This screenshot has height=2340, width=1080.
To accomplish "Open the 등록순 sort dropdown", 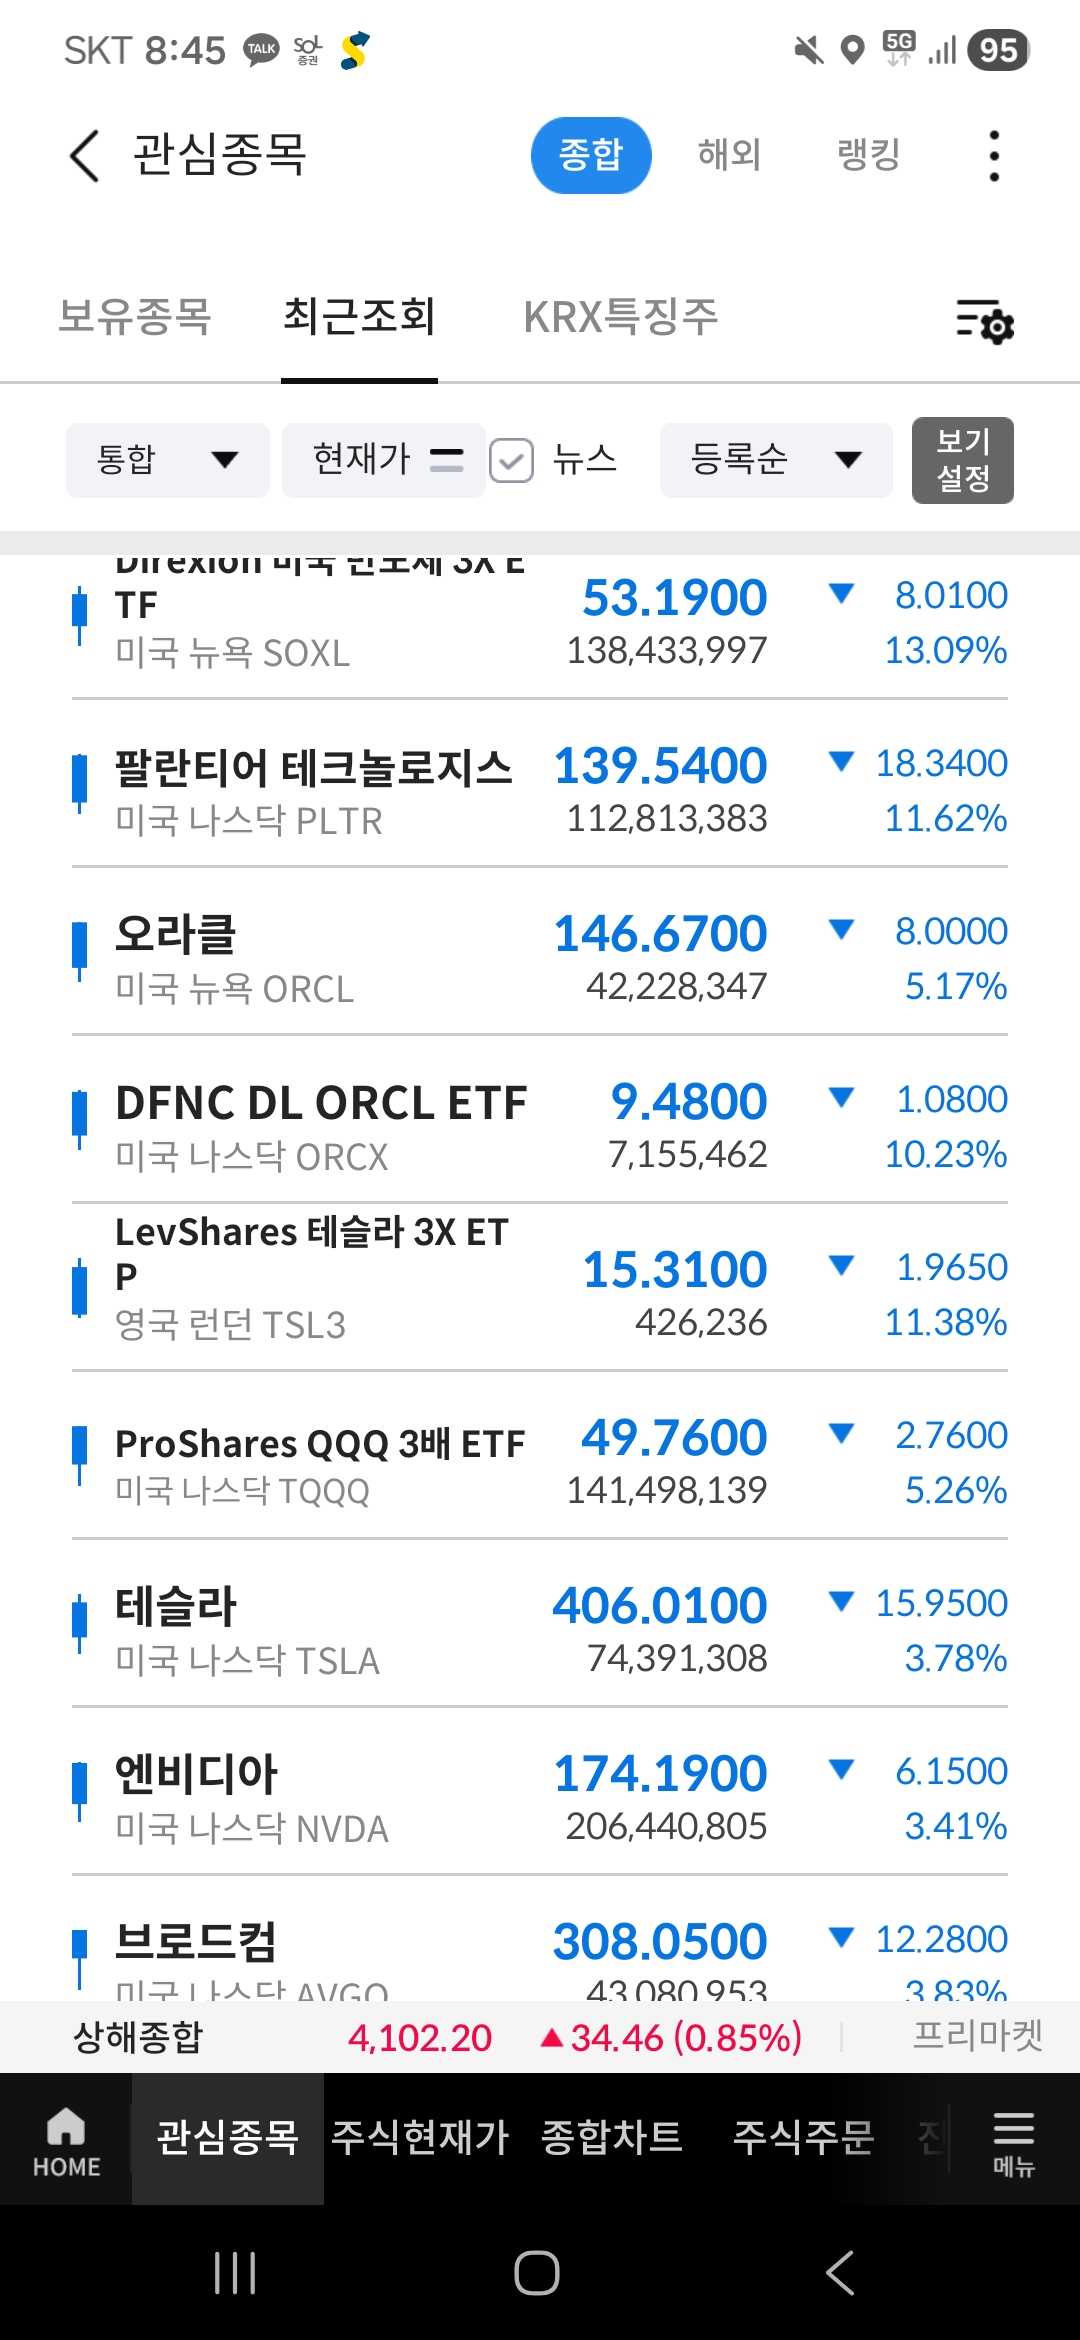I will [775, 460].
